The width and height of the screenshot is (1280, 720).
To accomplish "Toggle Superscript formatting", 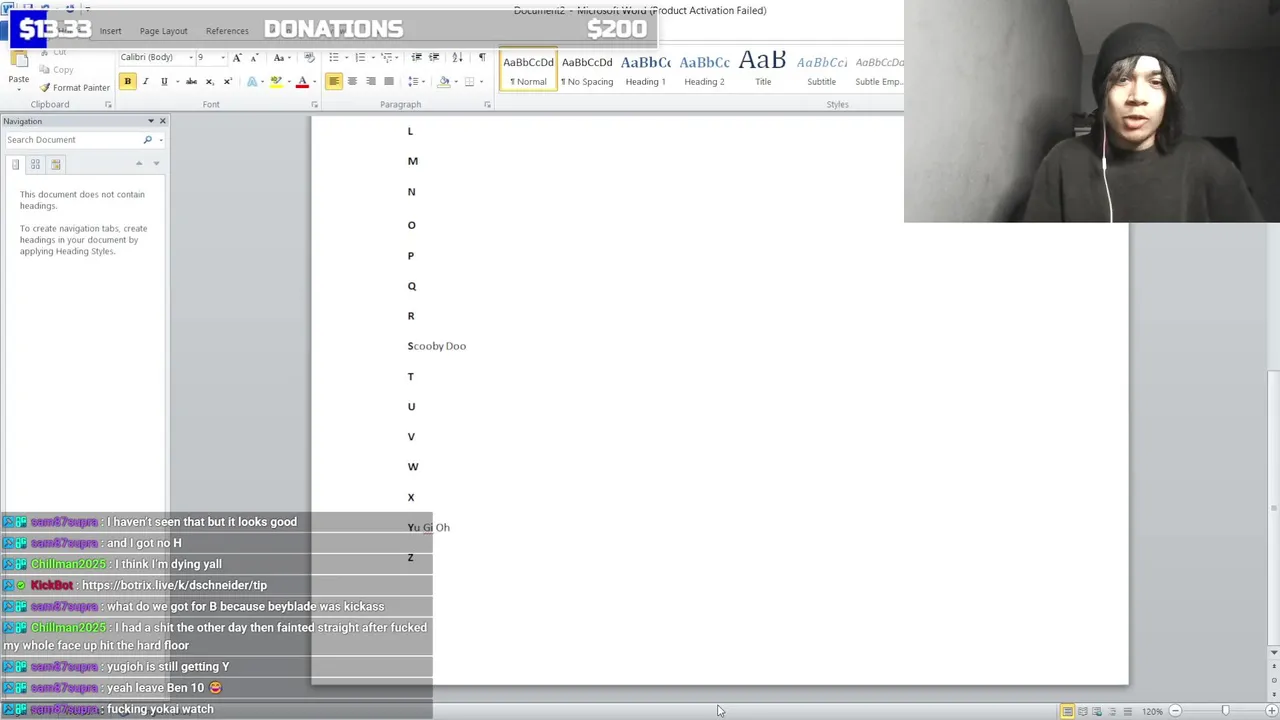I will pyautogui.click(x=227, y=82).
